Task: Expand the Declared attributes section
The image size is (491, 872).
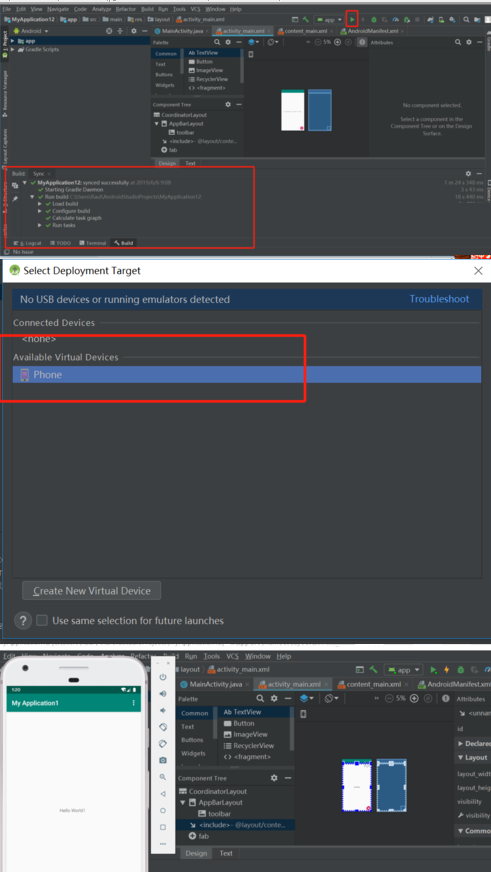Action: (x=461, y=743)
